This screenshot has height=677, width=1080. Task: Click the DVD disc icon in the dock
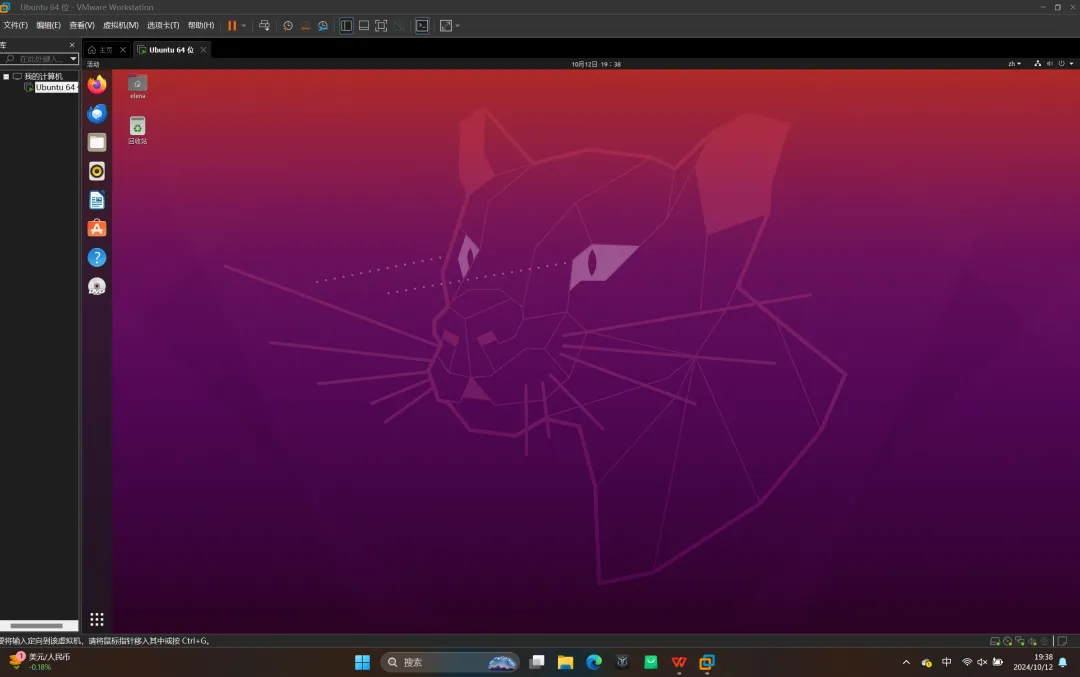97,287
